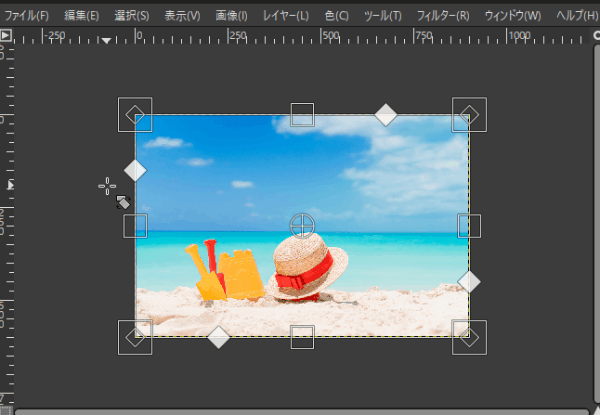Click the bottom-right corner transform handle
Image resolution: width=600 pixels, height=415 pixels.
(469, 337)
